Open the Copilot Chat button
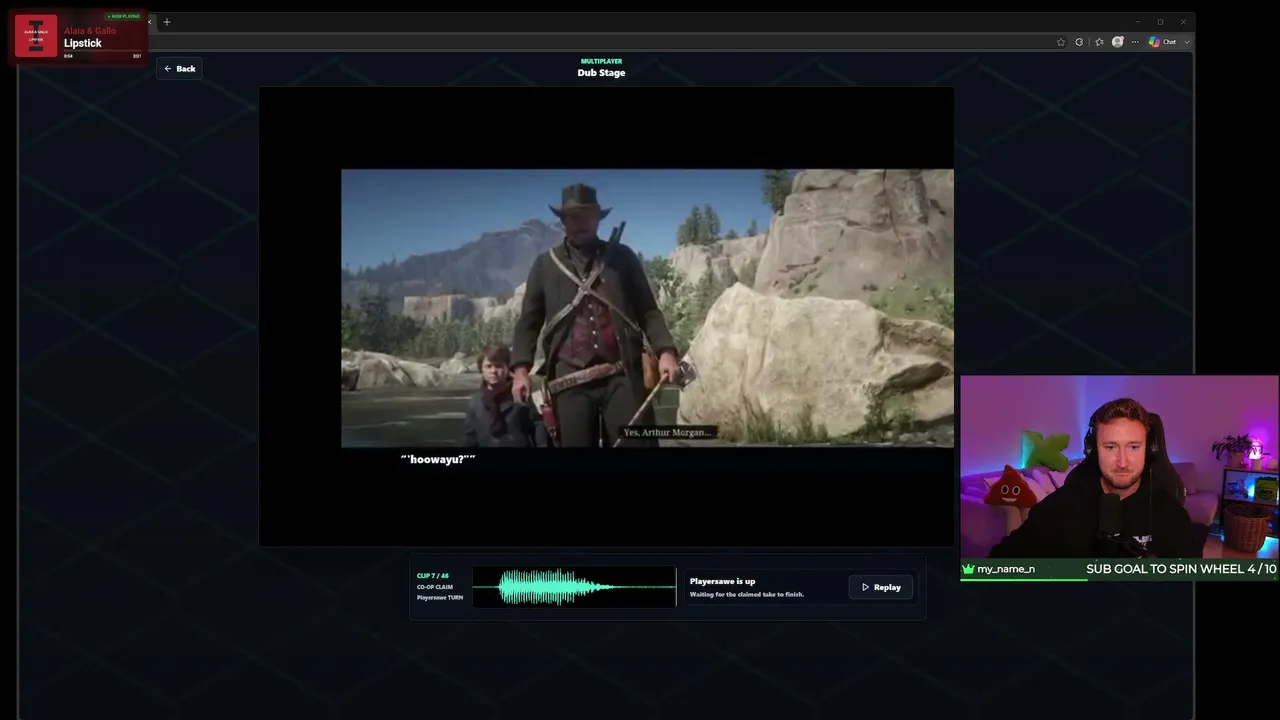This screenshot has height=720, width=1280. click(x=1162, y=42)
